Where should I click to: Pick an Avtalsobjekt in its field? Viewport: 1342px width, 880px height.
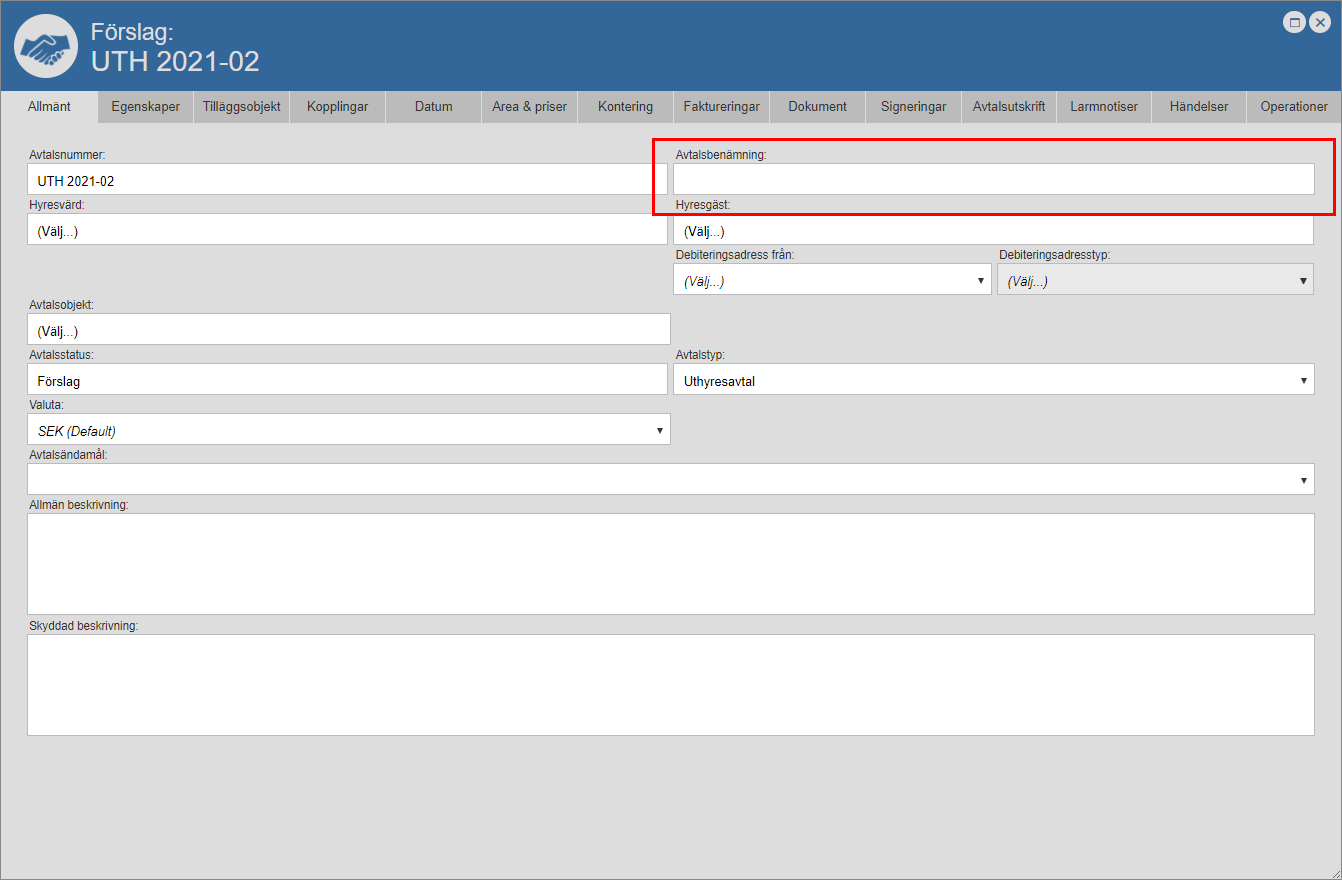[348, 330]
